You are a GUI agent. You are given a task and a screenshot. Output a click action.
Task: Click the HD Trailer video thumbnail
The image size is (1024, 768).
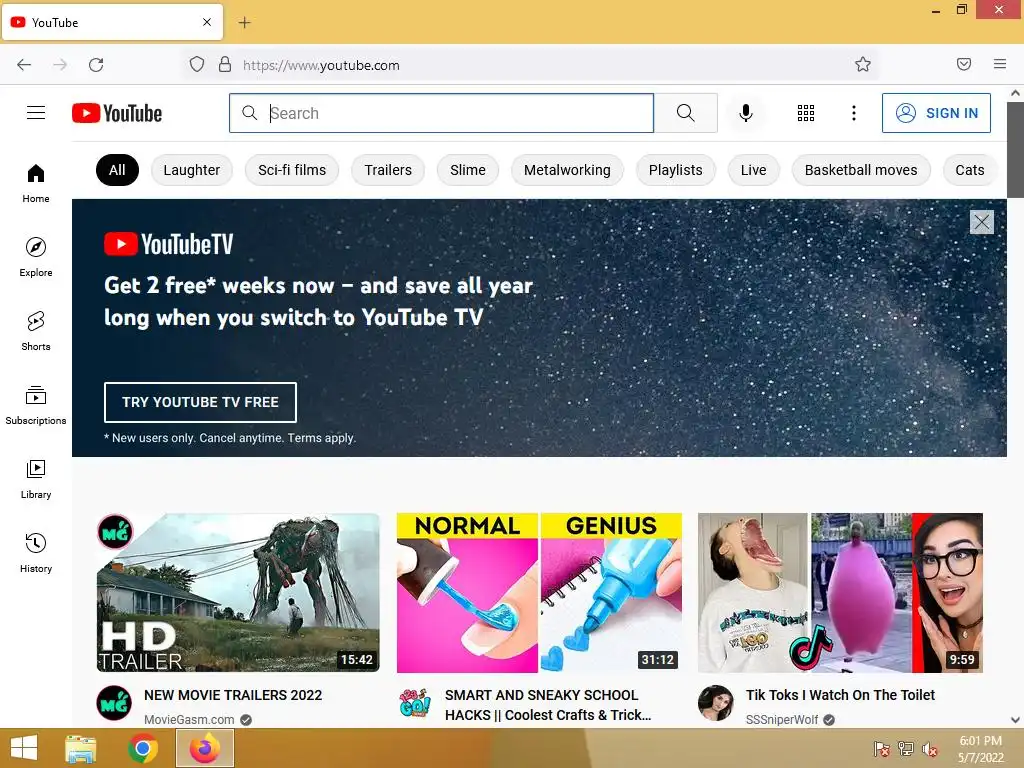pyautogui.click(x=238, y=592)
